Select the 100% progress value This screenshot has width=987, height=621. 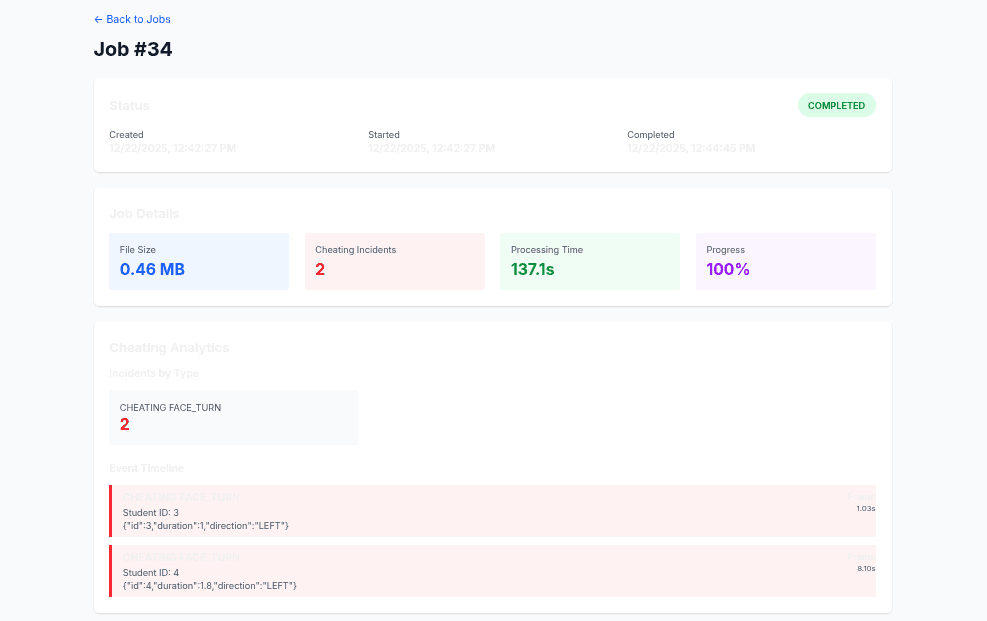click(728, 269)
